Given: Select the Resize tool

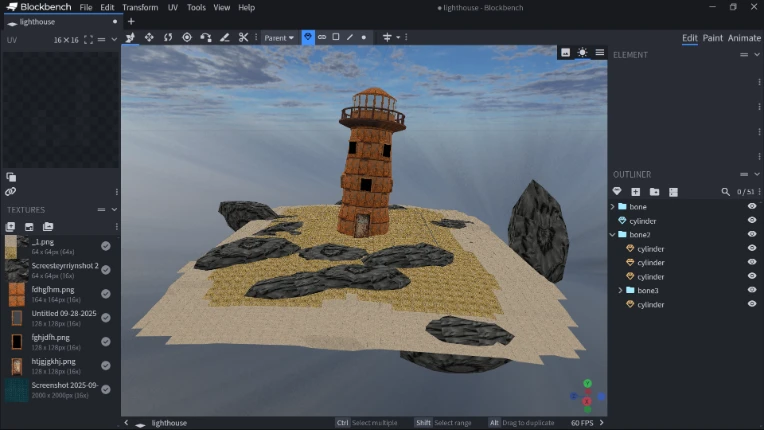Looking at the screenshot, I should click(149, 37).
